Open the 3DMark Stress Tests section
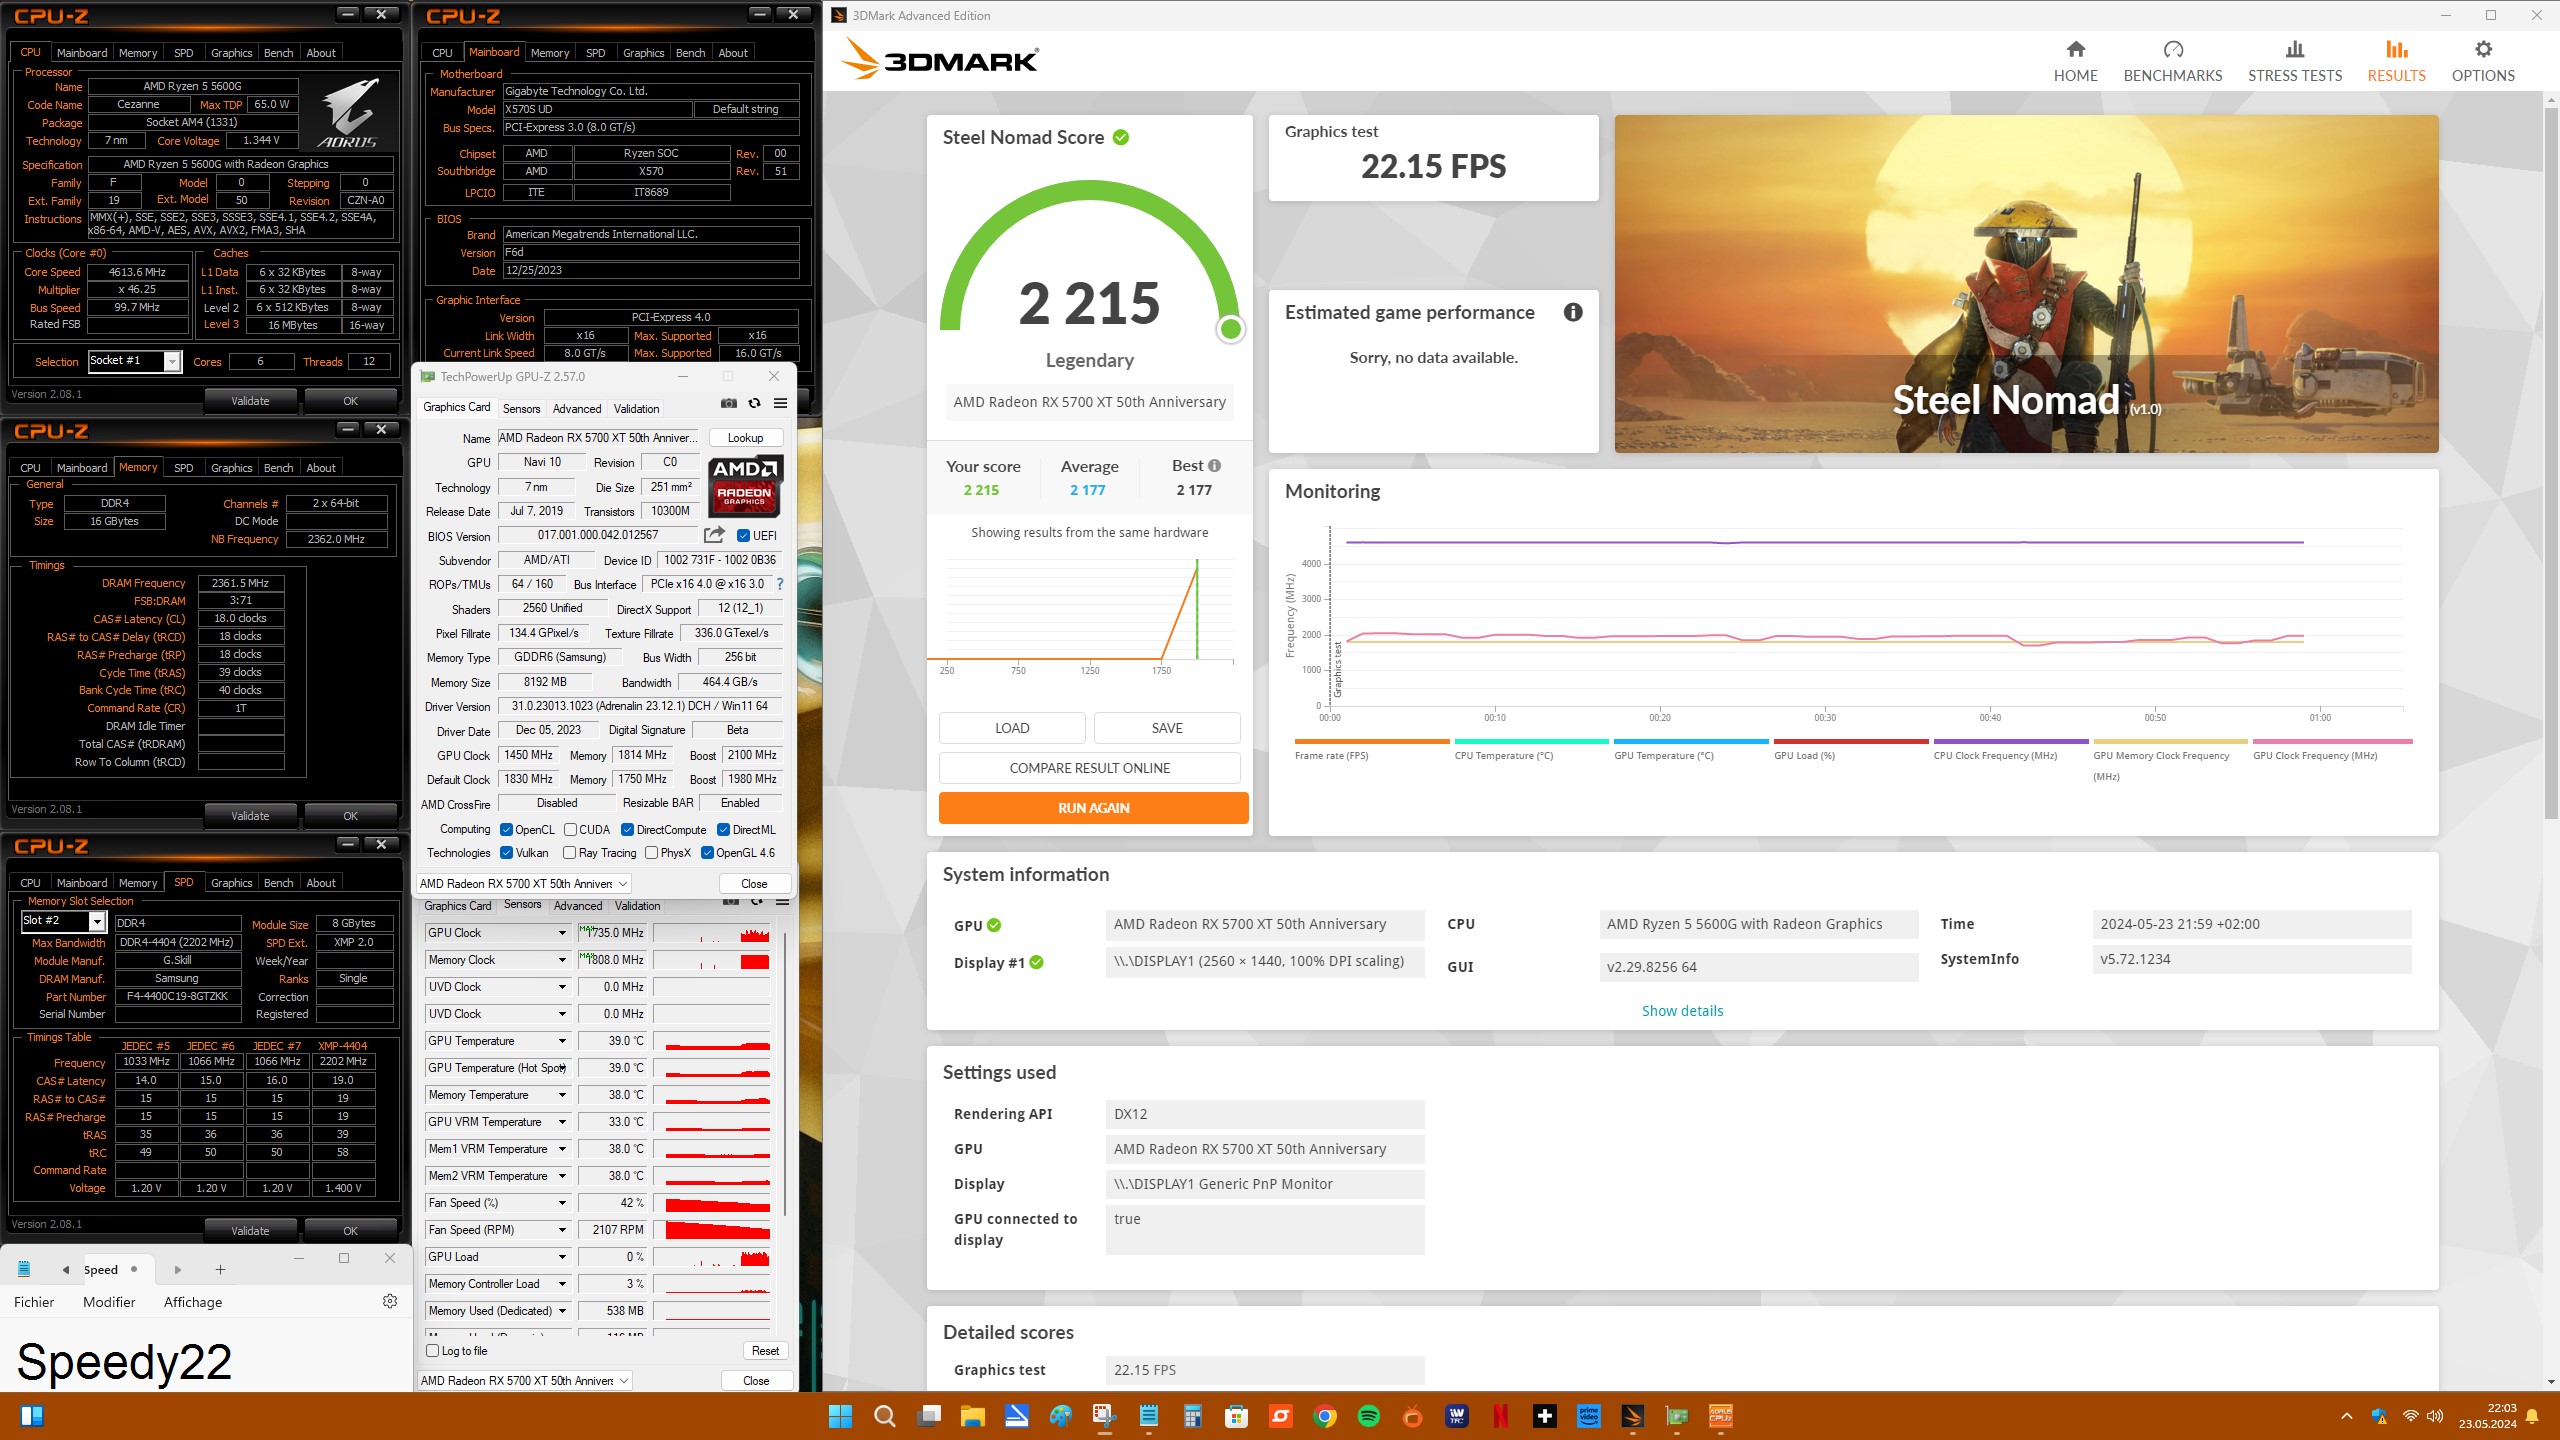Screen dimensions: 2560x1440 click(2294, 61)
